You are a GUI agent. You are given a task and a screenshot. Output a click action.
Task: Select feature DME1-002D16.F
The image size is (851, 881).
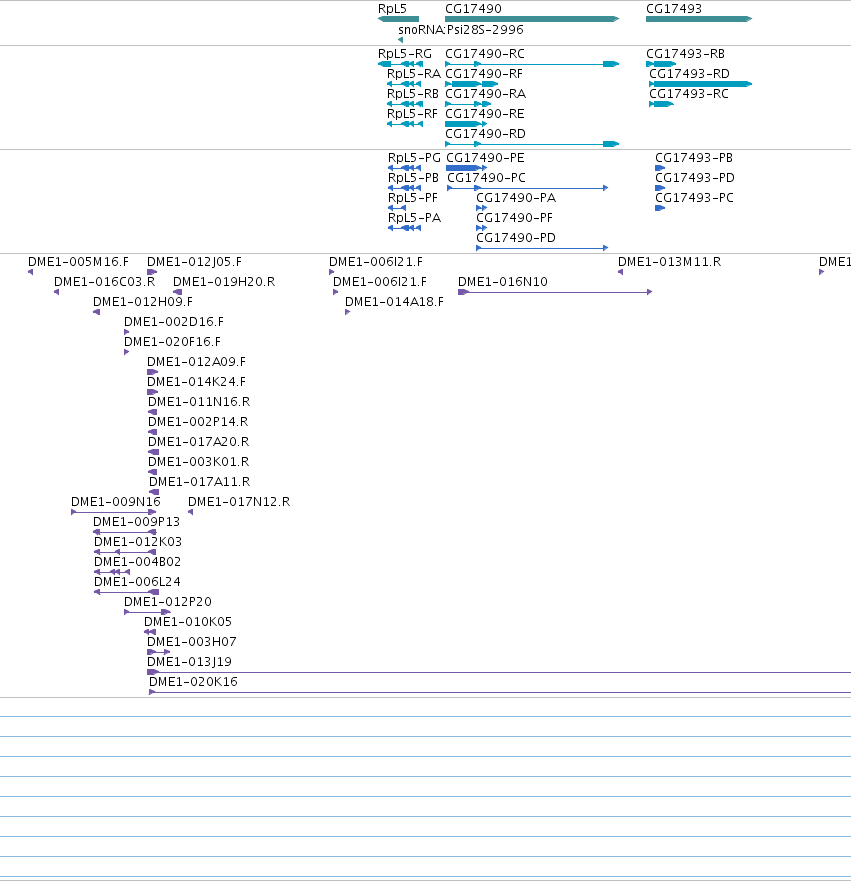174,322
